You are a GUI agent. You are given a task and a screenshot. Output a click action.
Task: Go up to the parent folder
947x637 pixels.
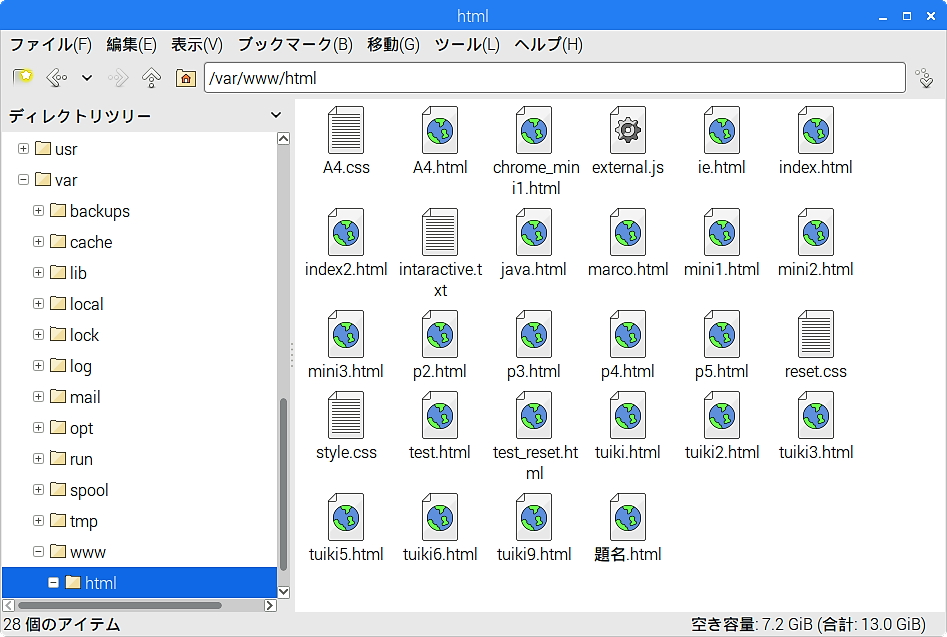coord(152,78)
